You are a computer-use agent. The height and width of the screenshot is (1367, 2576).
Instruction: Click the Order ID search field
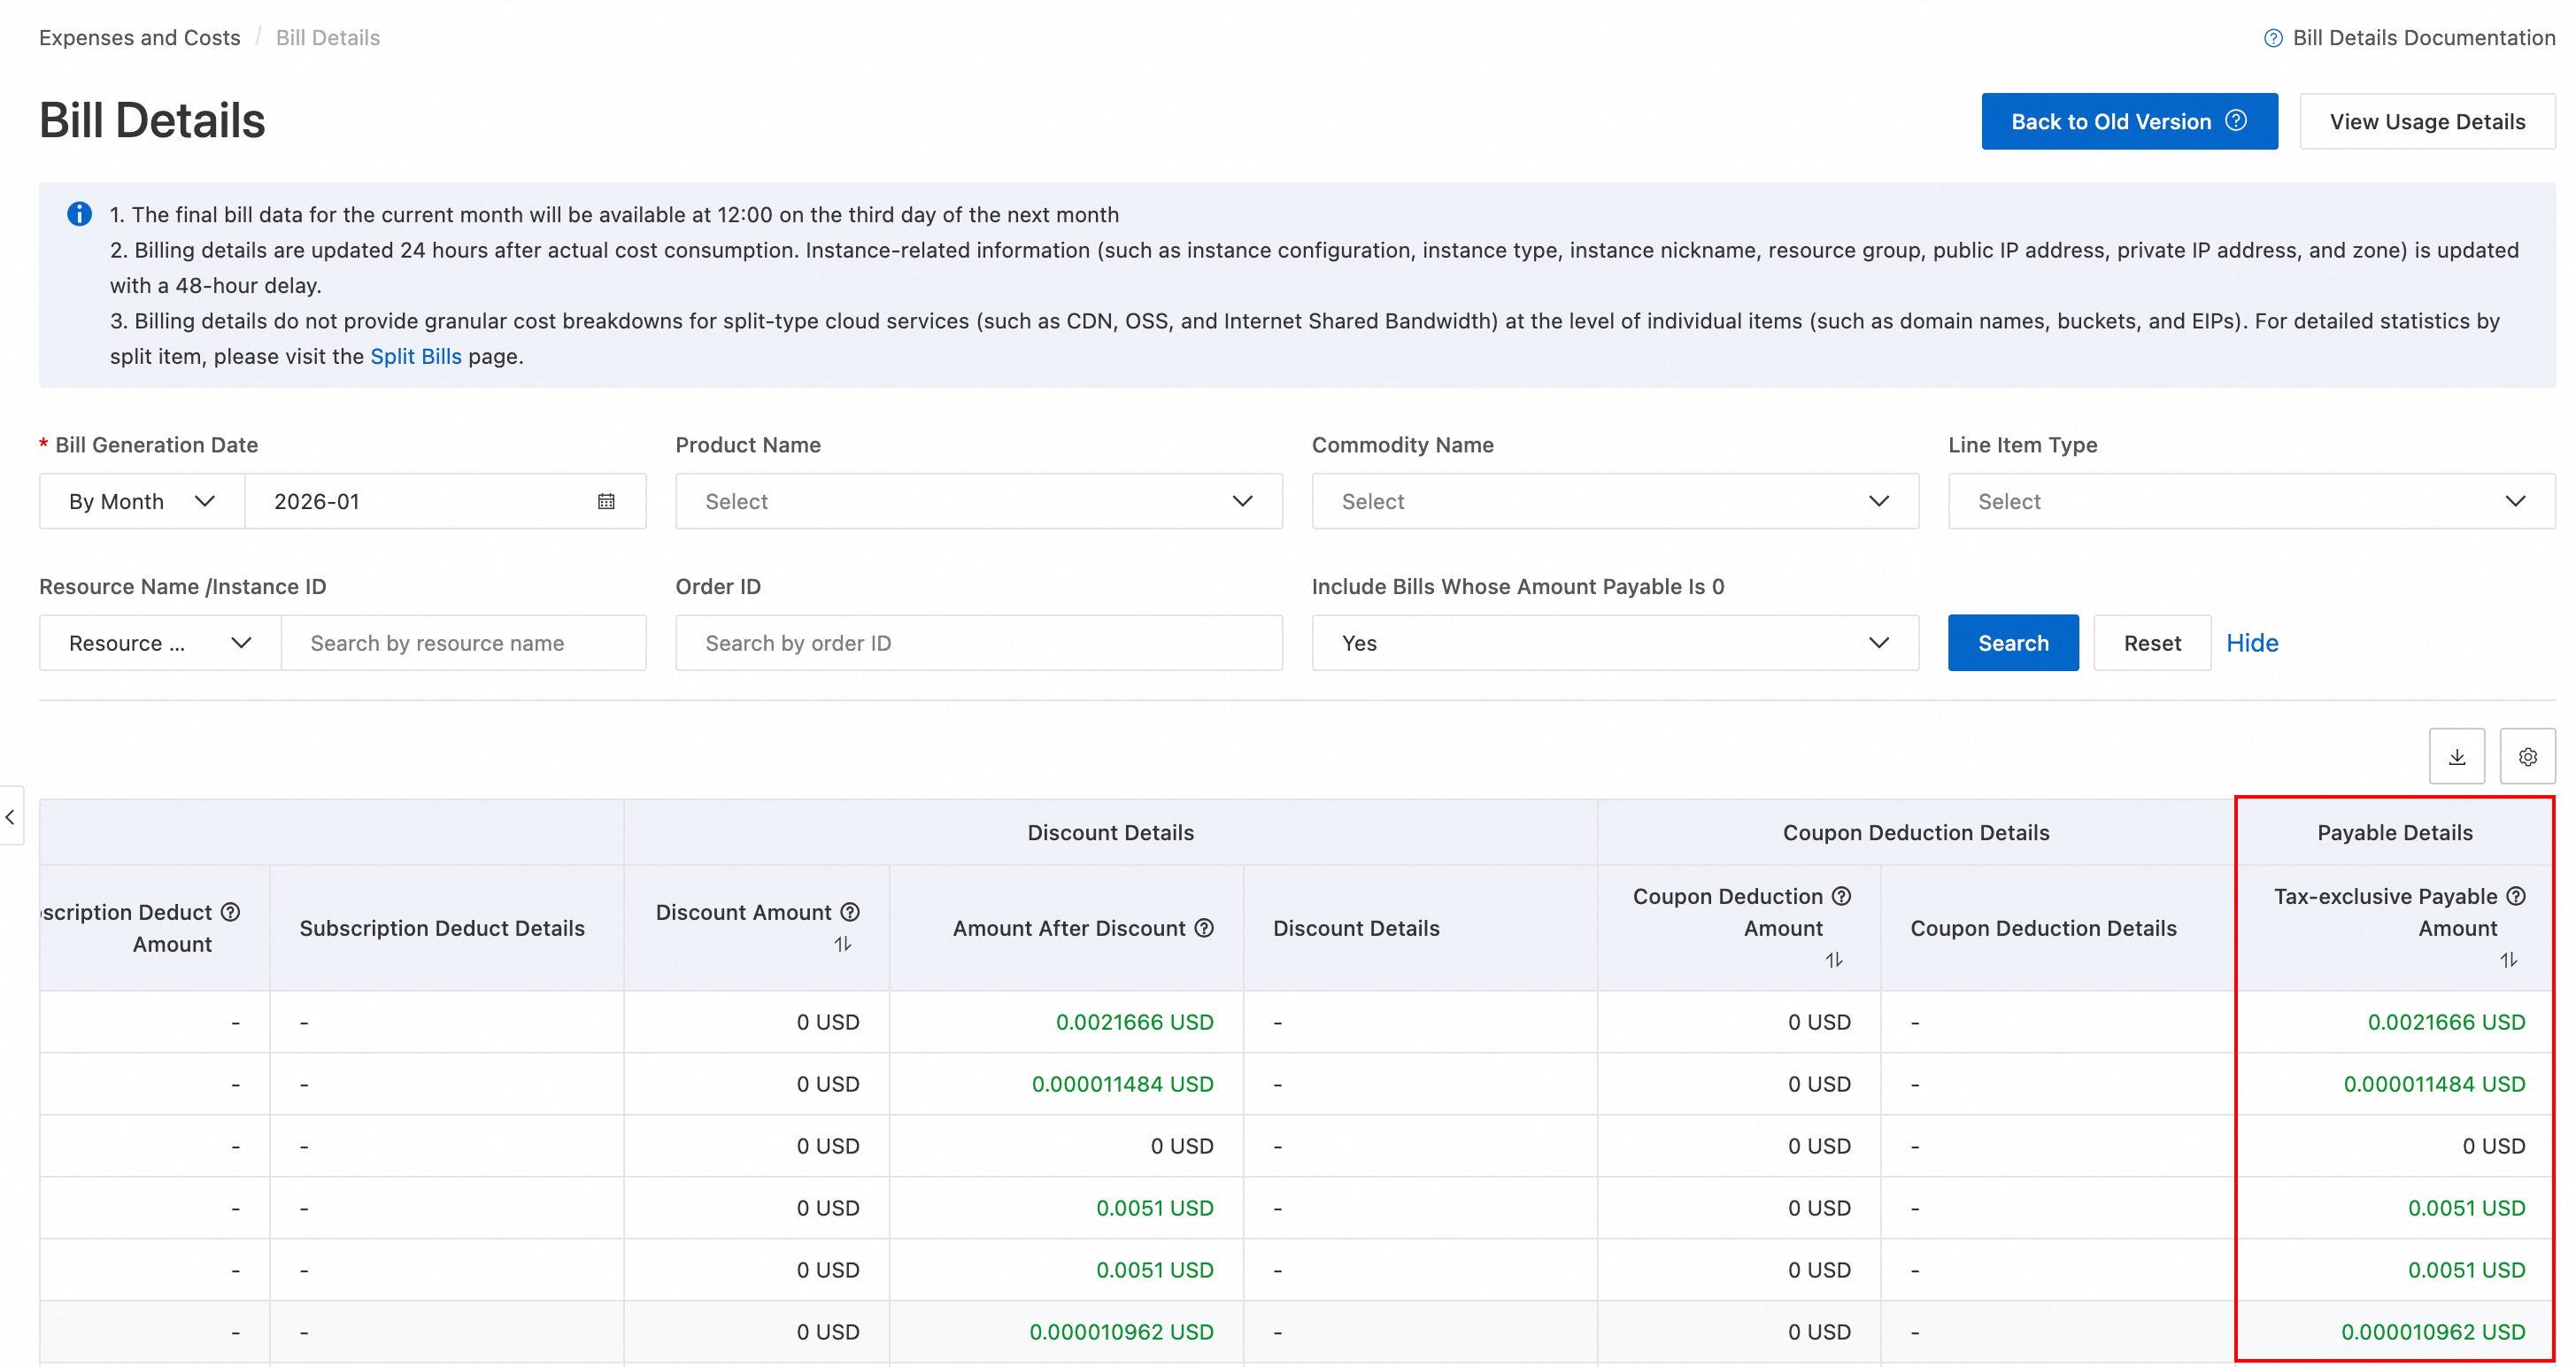click(978, 642)
